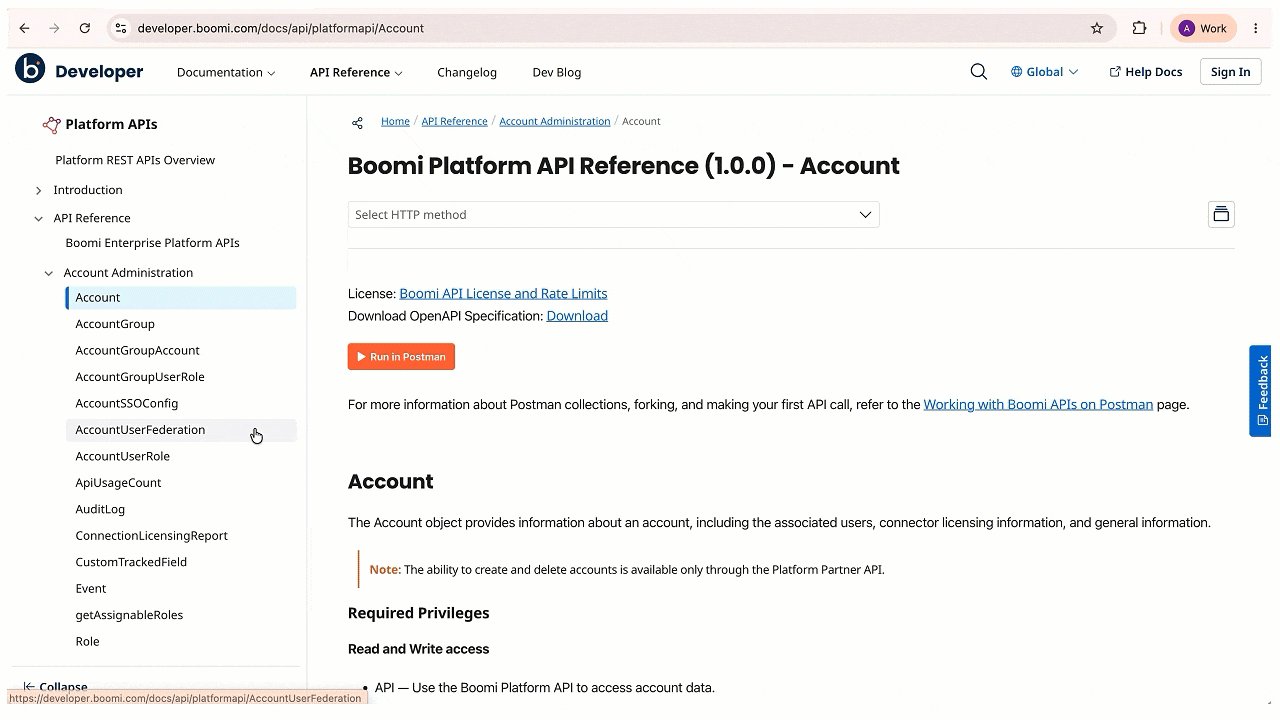Go to Home breadcrumb link
Image resolution: width=1280 pixels, height=720 pixels.
point(395,121)
